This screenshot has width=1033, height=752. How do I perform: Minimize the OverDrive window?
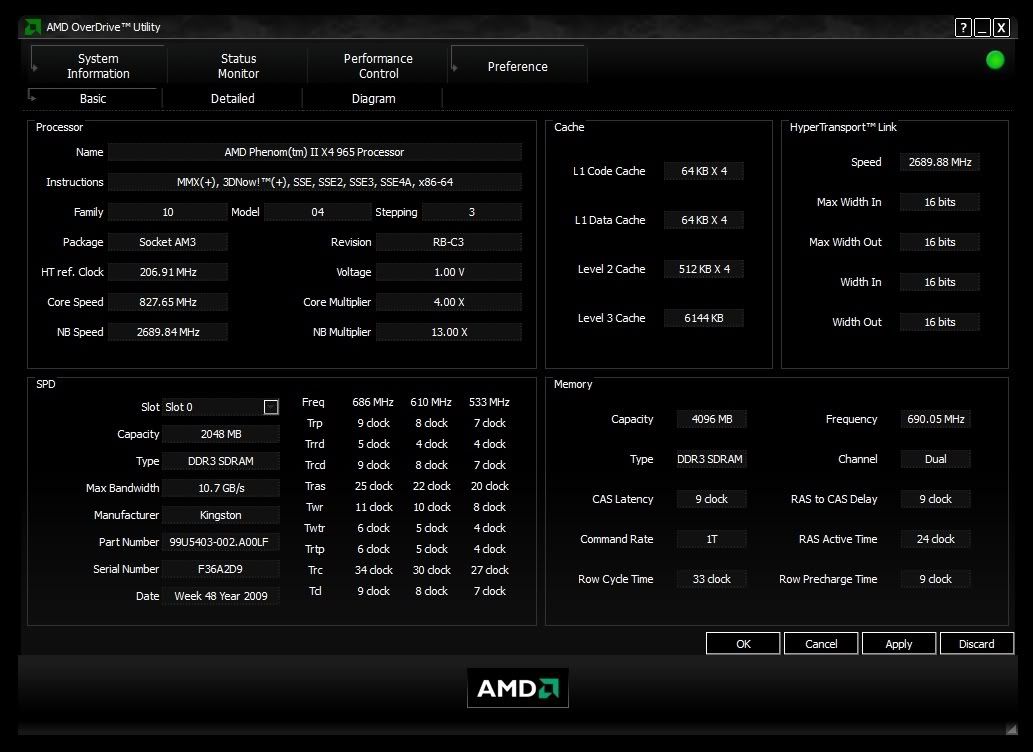click(982, 28)
